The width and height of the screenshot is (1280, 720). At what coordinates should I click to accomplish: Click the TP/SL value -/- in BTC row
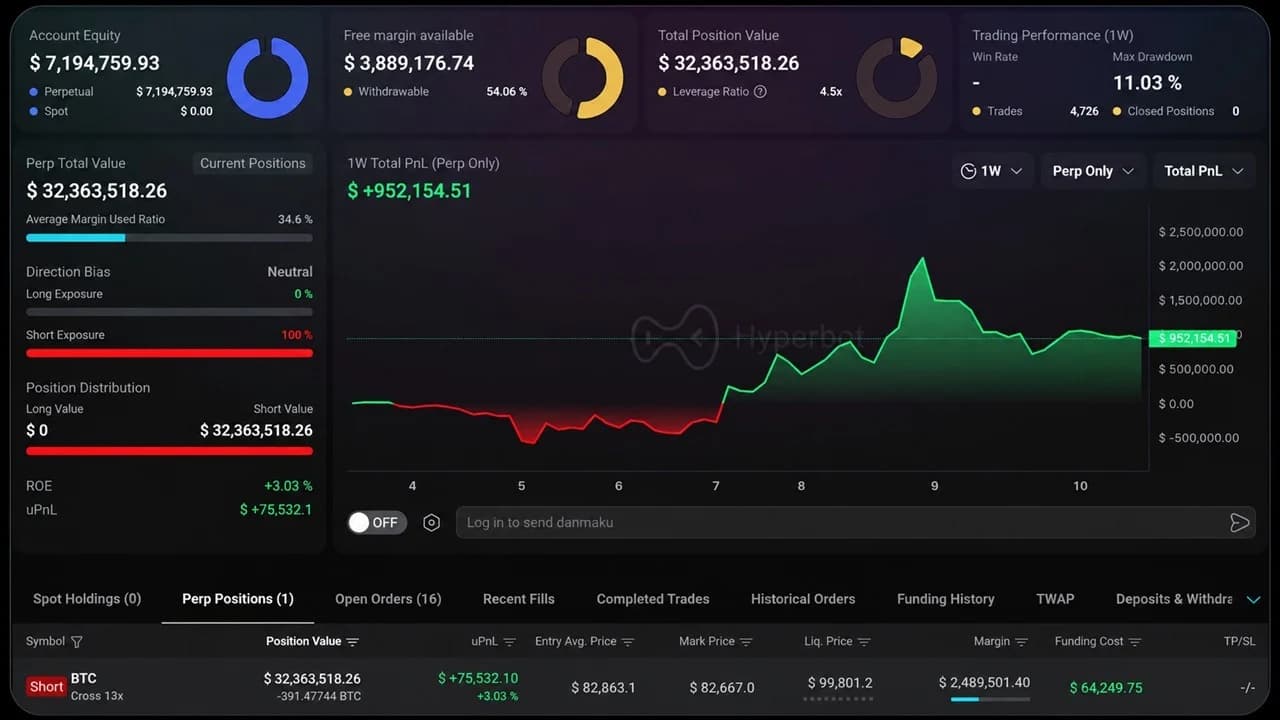click(1247, 688)
